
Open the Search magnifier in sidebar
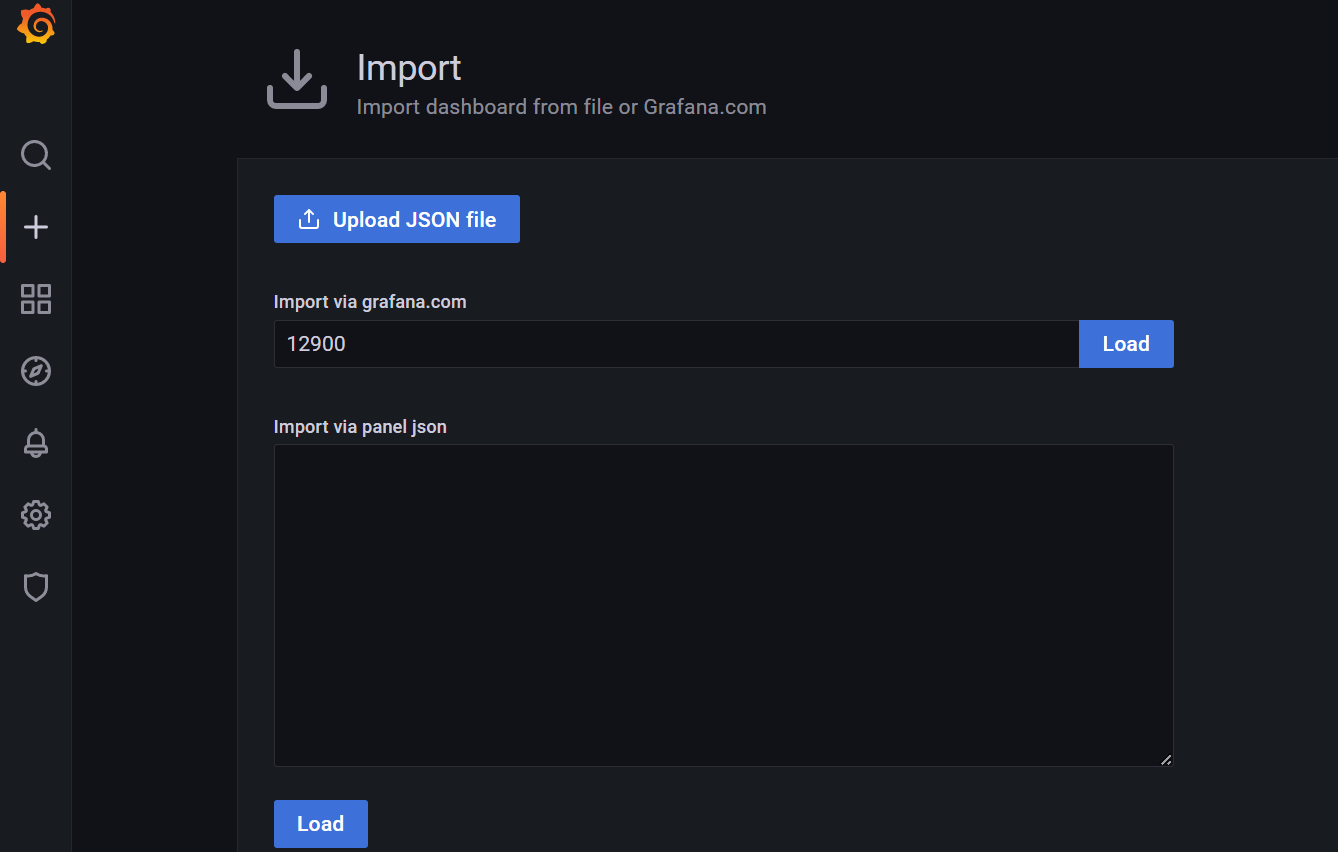tap(36, 155)
